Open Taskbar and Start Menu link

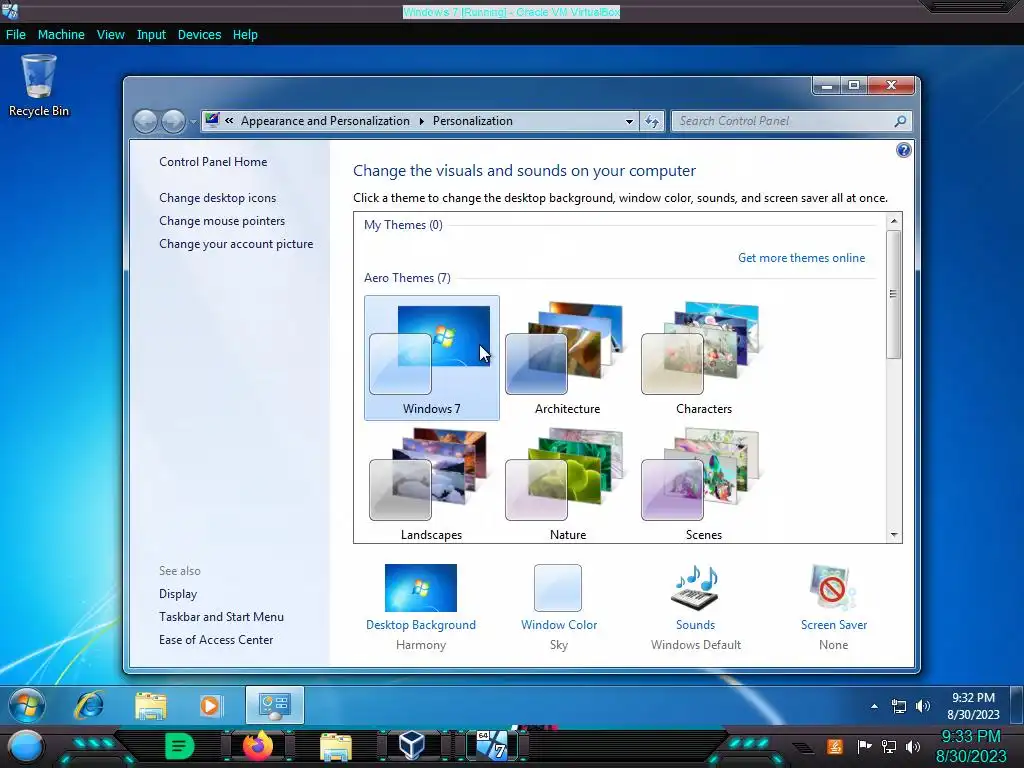[x=221, y=616]
